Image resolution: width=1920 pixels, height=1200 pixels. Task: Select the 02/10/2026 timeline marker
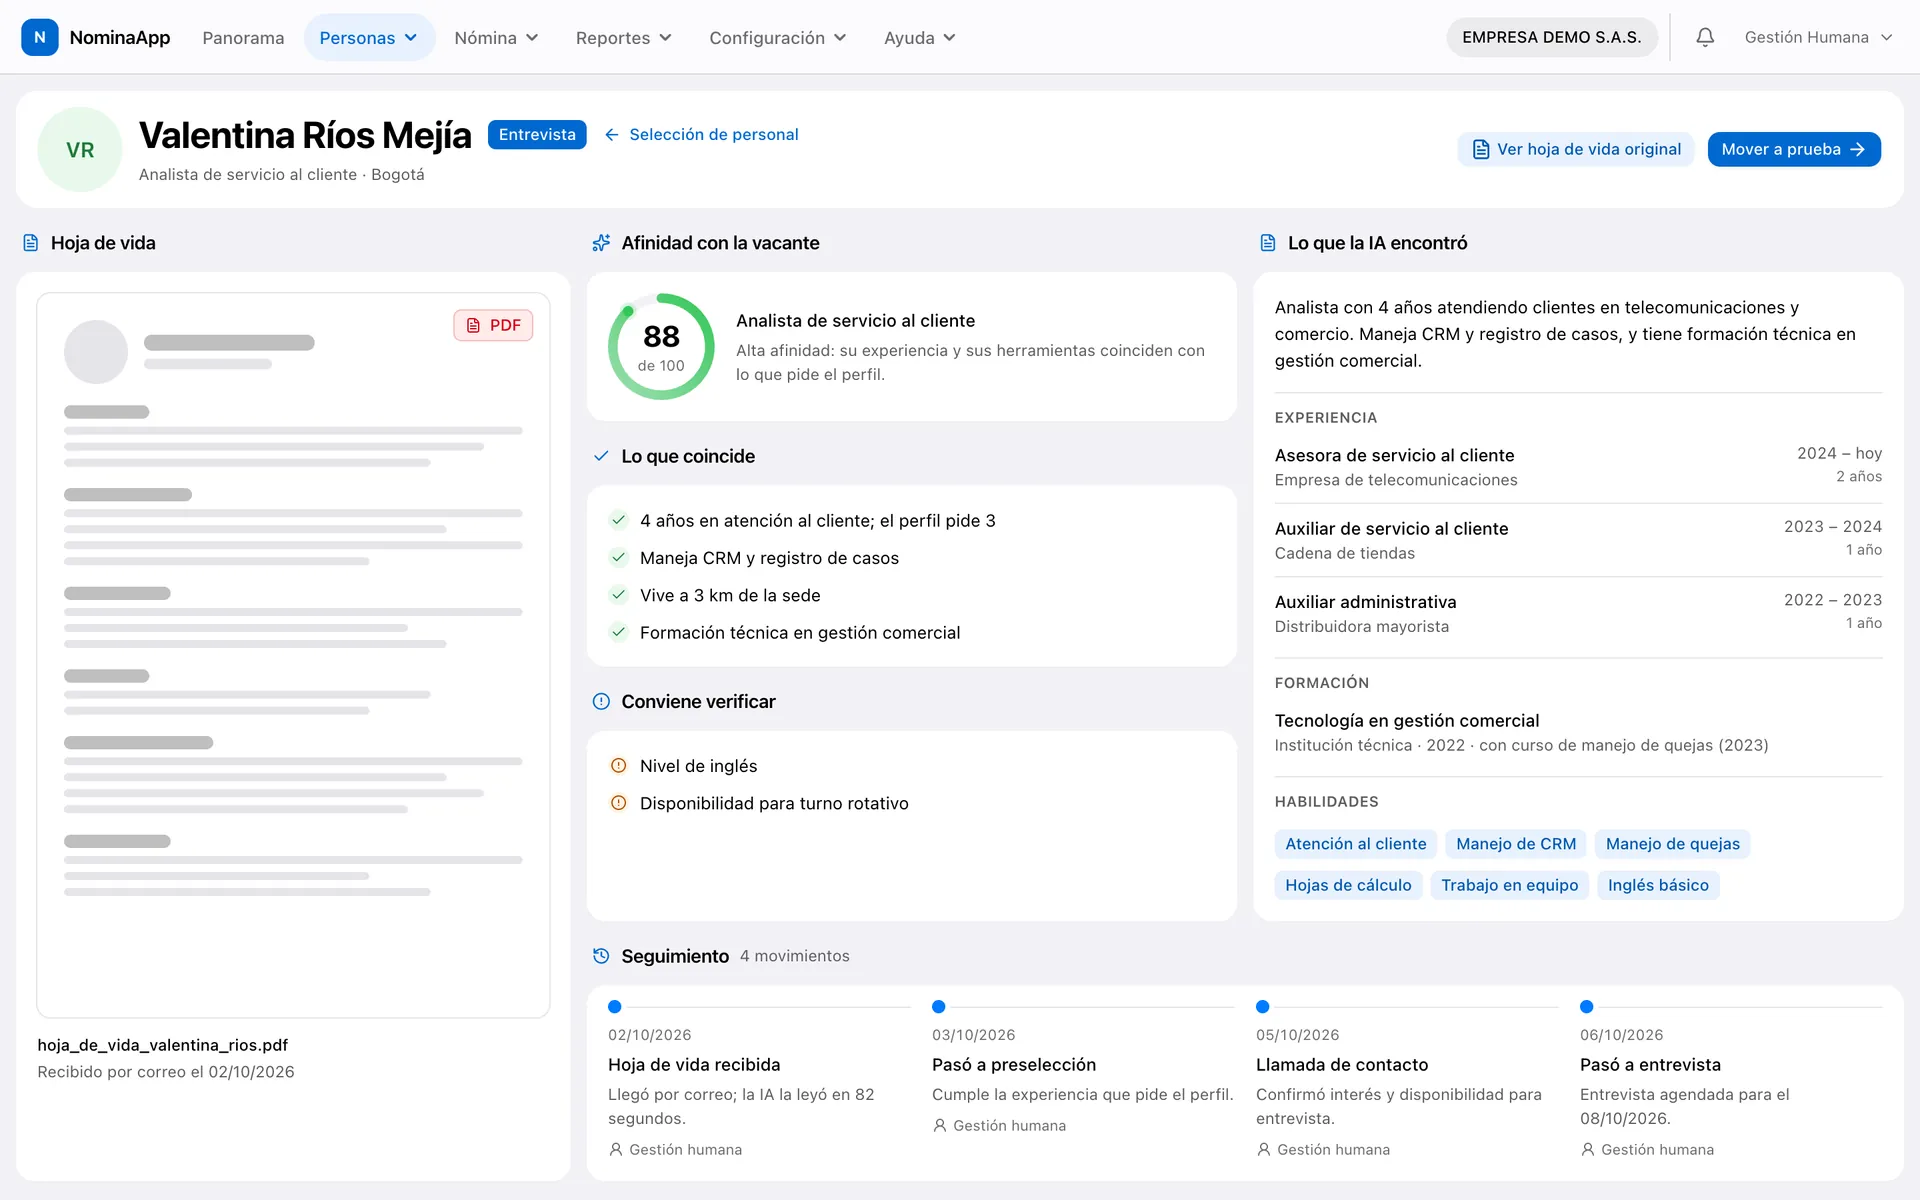click(x=615, y=1007)
